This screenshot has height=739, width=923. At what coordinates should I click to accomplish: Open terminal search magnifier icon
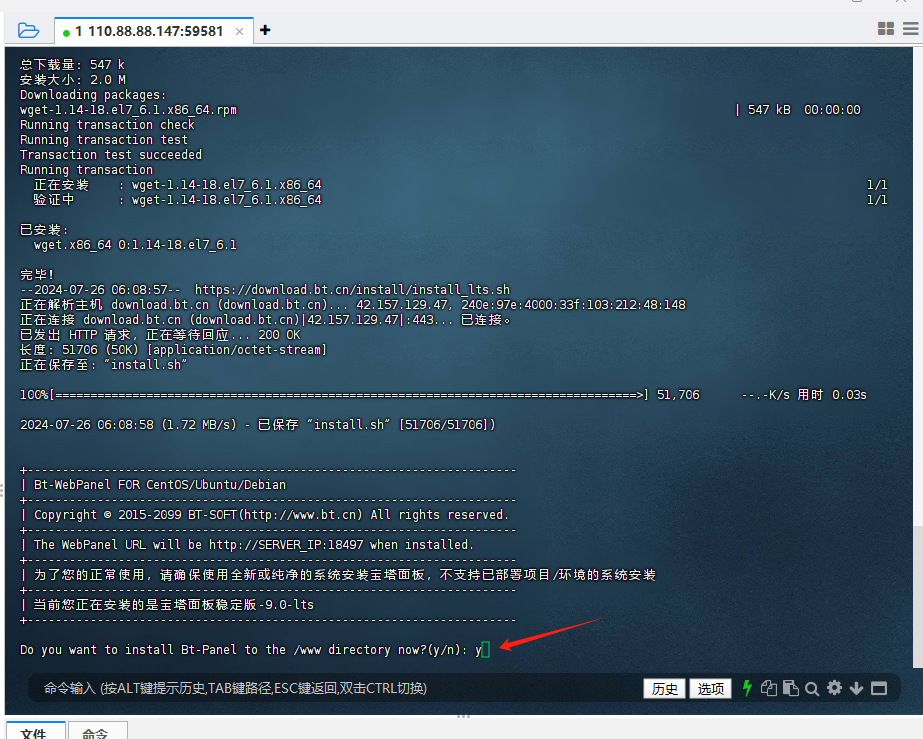[812, 688]
